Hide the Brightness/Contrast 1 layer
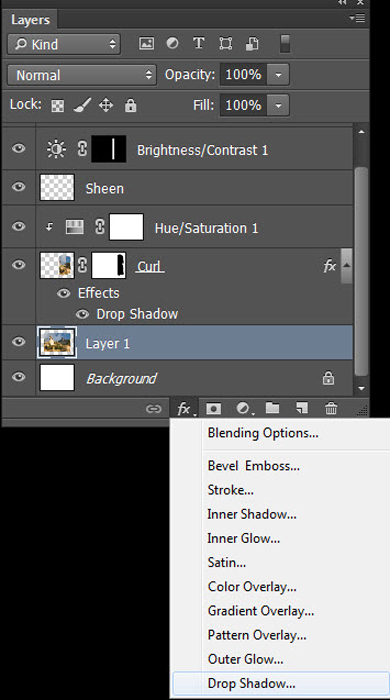This screenshot has width=390, height=700. tap(18, 148)
